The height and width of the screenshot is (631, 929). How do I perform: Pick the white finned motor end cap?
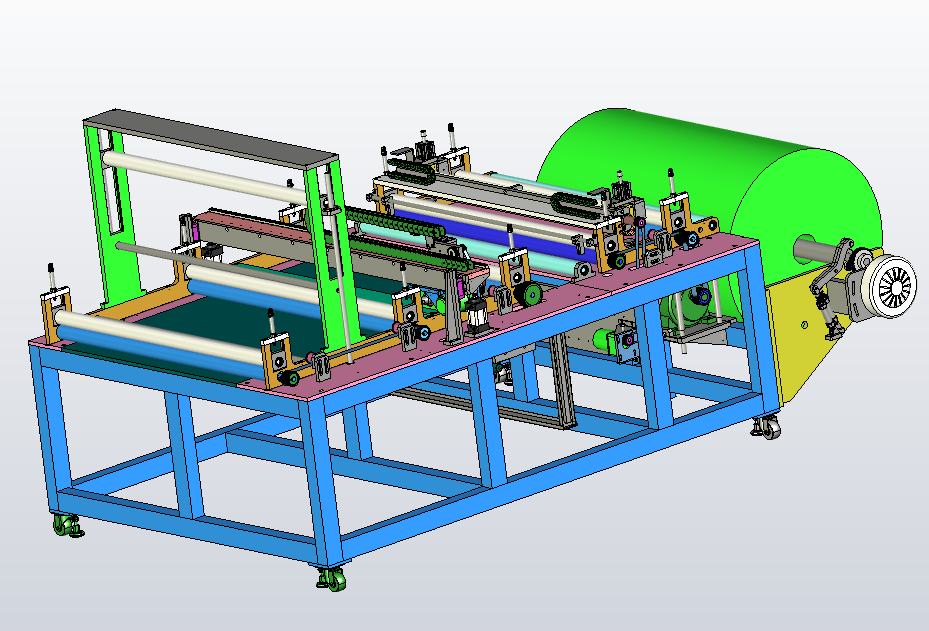point(890,287)
